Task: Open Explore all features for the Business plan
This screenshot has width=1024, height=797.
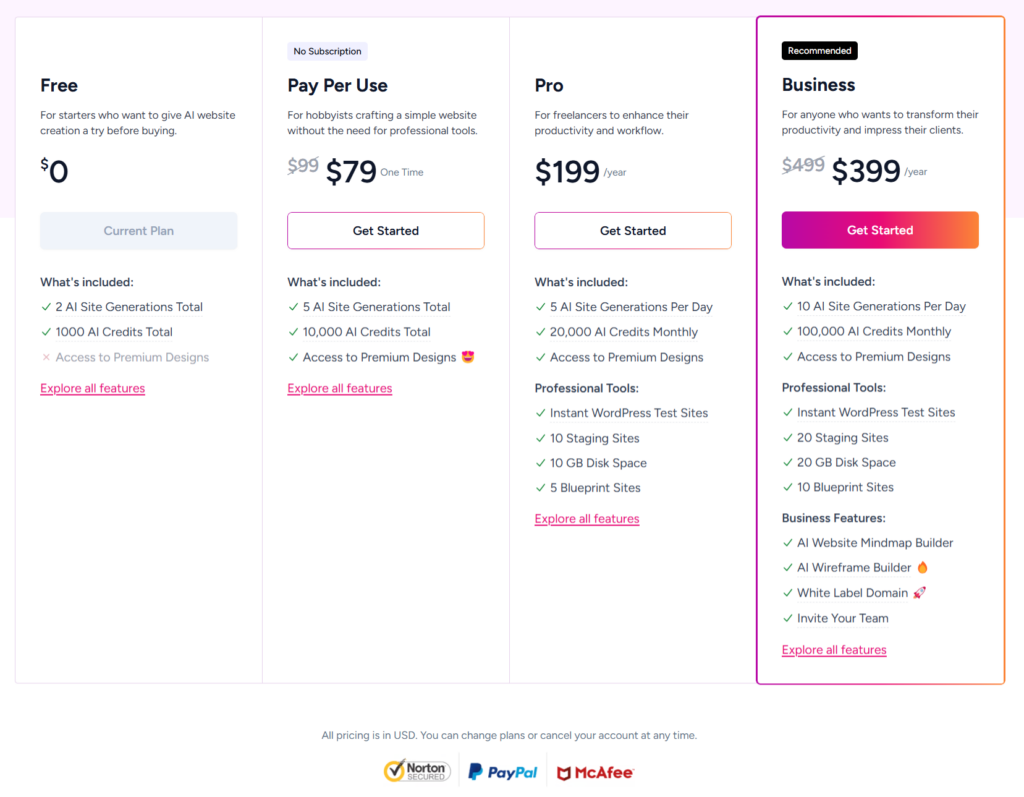Action: 834,649
